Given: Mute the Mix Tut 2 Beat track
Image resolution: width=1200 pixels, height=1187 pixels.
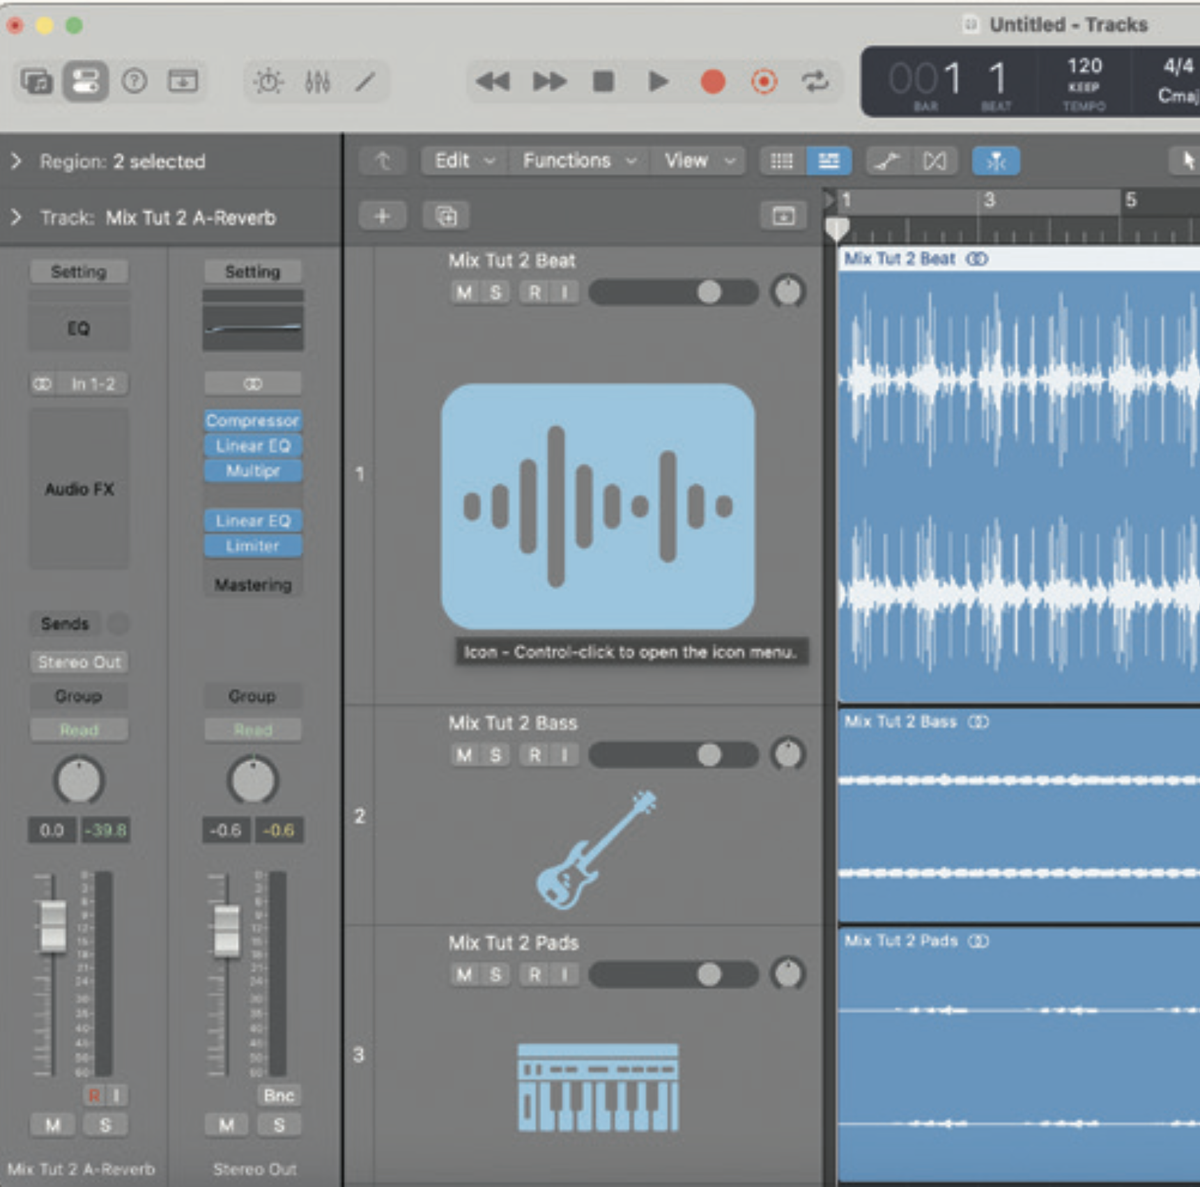Looking at the screenshot, I should coord(463,292).
